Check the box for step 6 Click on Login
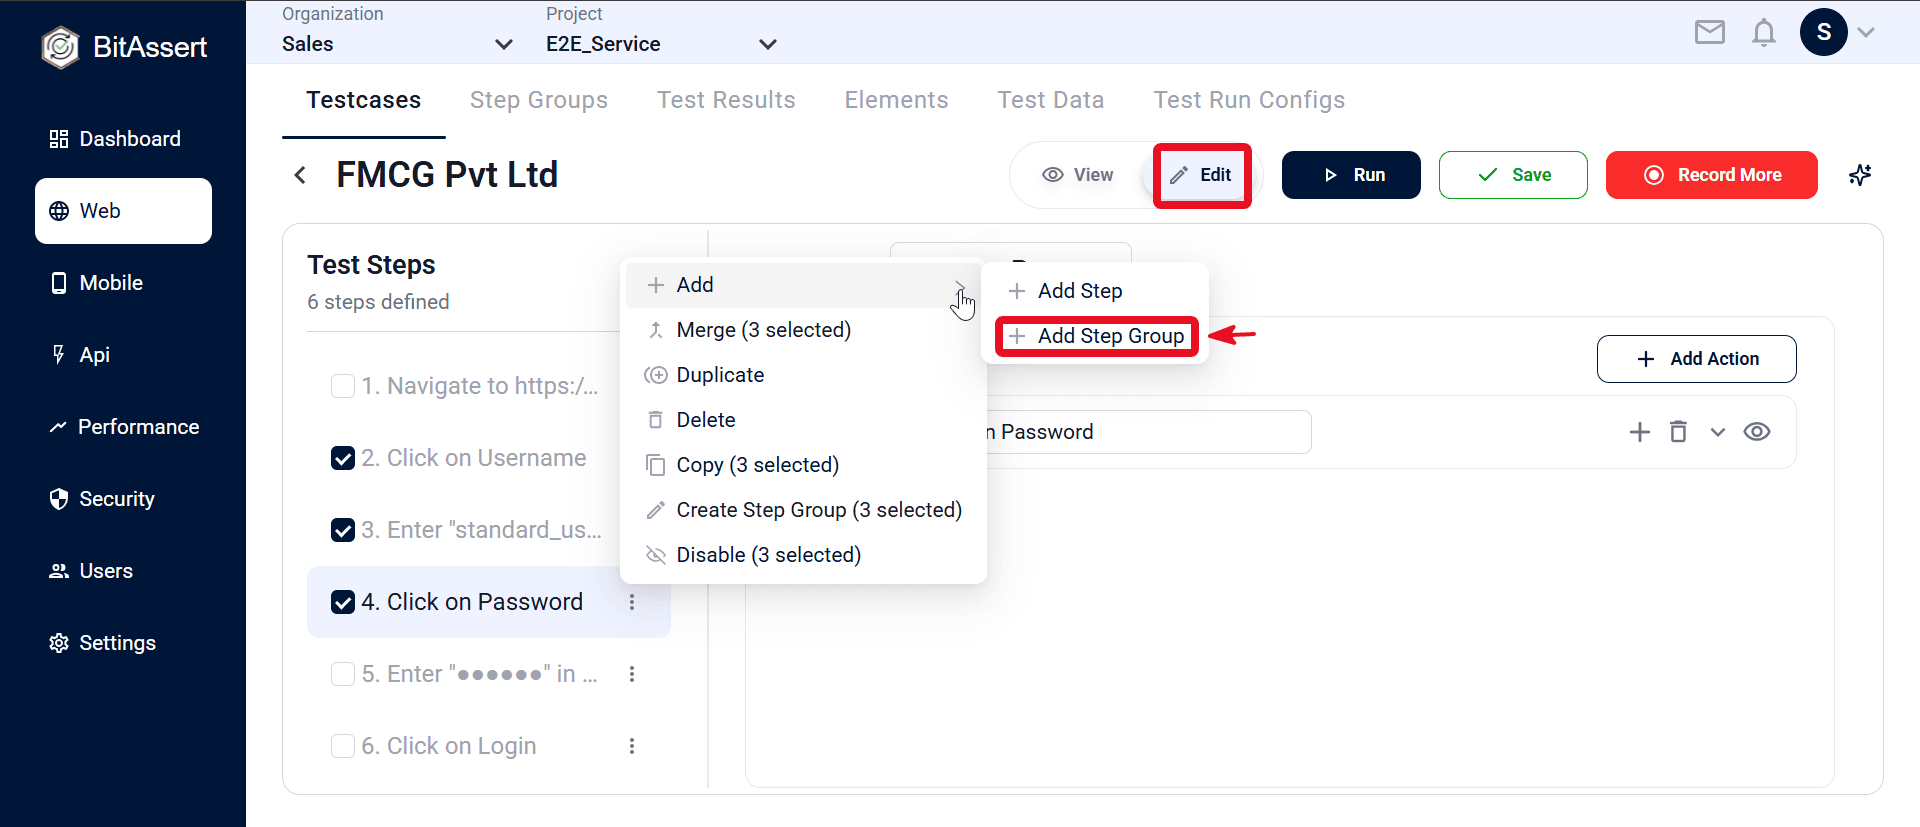The height and width of the screenshot is (827, 1920). [x=343, y=746]
